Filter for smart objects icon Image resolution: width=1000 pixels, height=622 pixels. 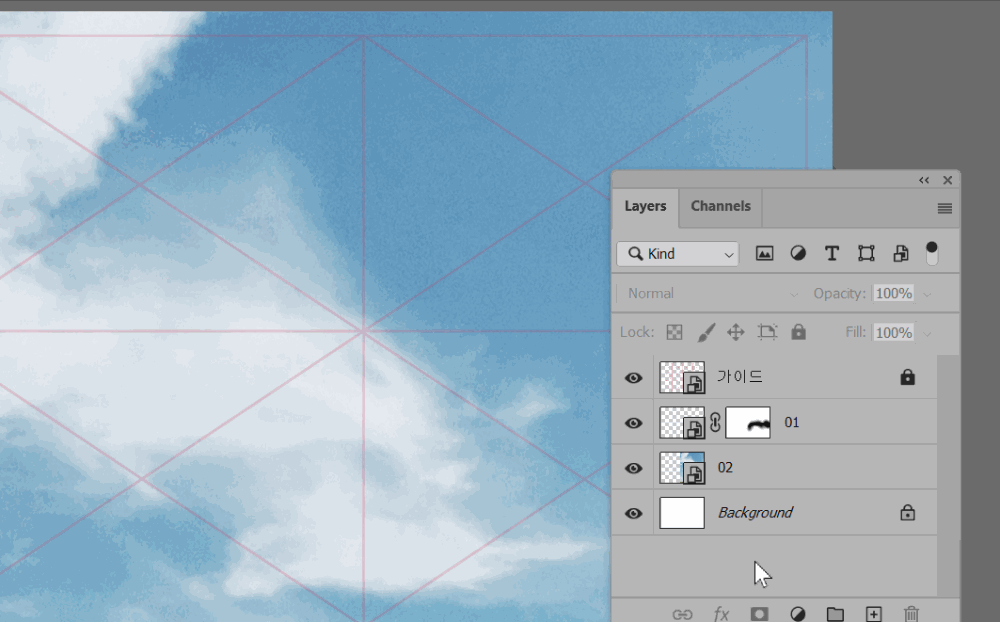click(901, 254)
